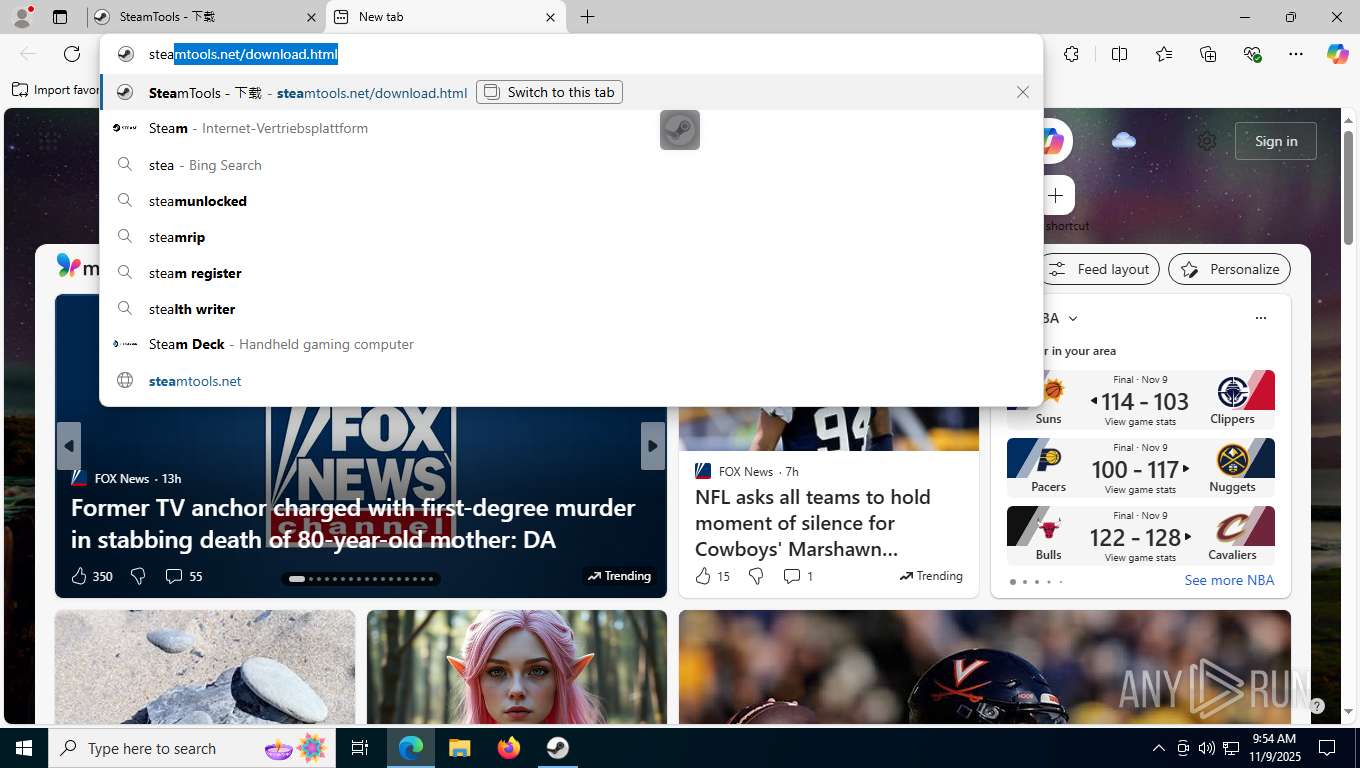Pick the 'stea - Bing Search' suggestion
1360x768 pixels.
click(x=571, y=165)
